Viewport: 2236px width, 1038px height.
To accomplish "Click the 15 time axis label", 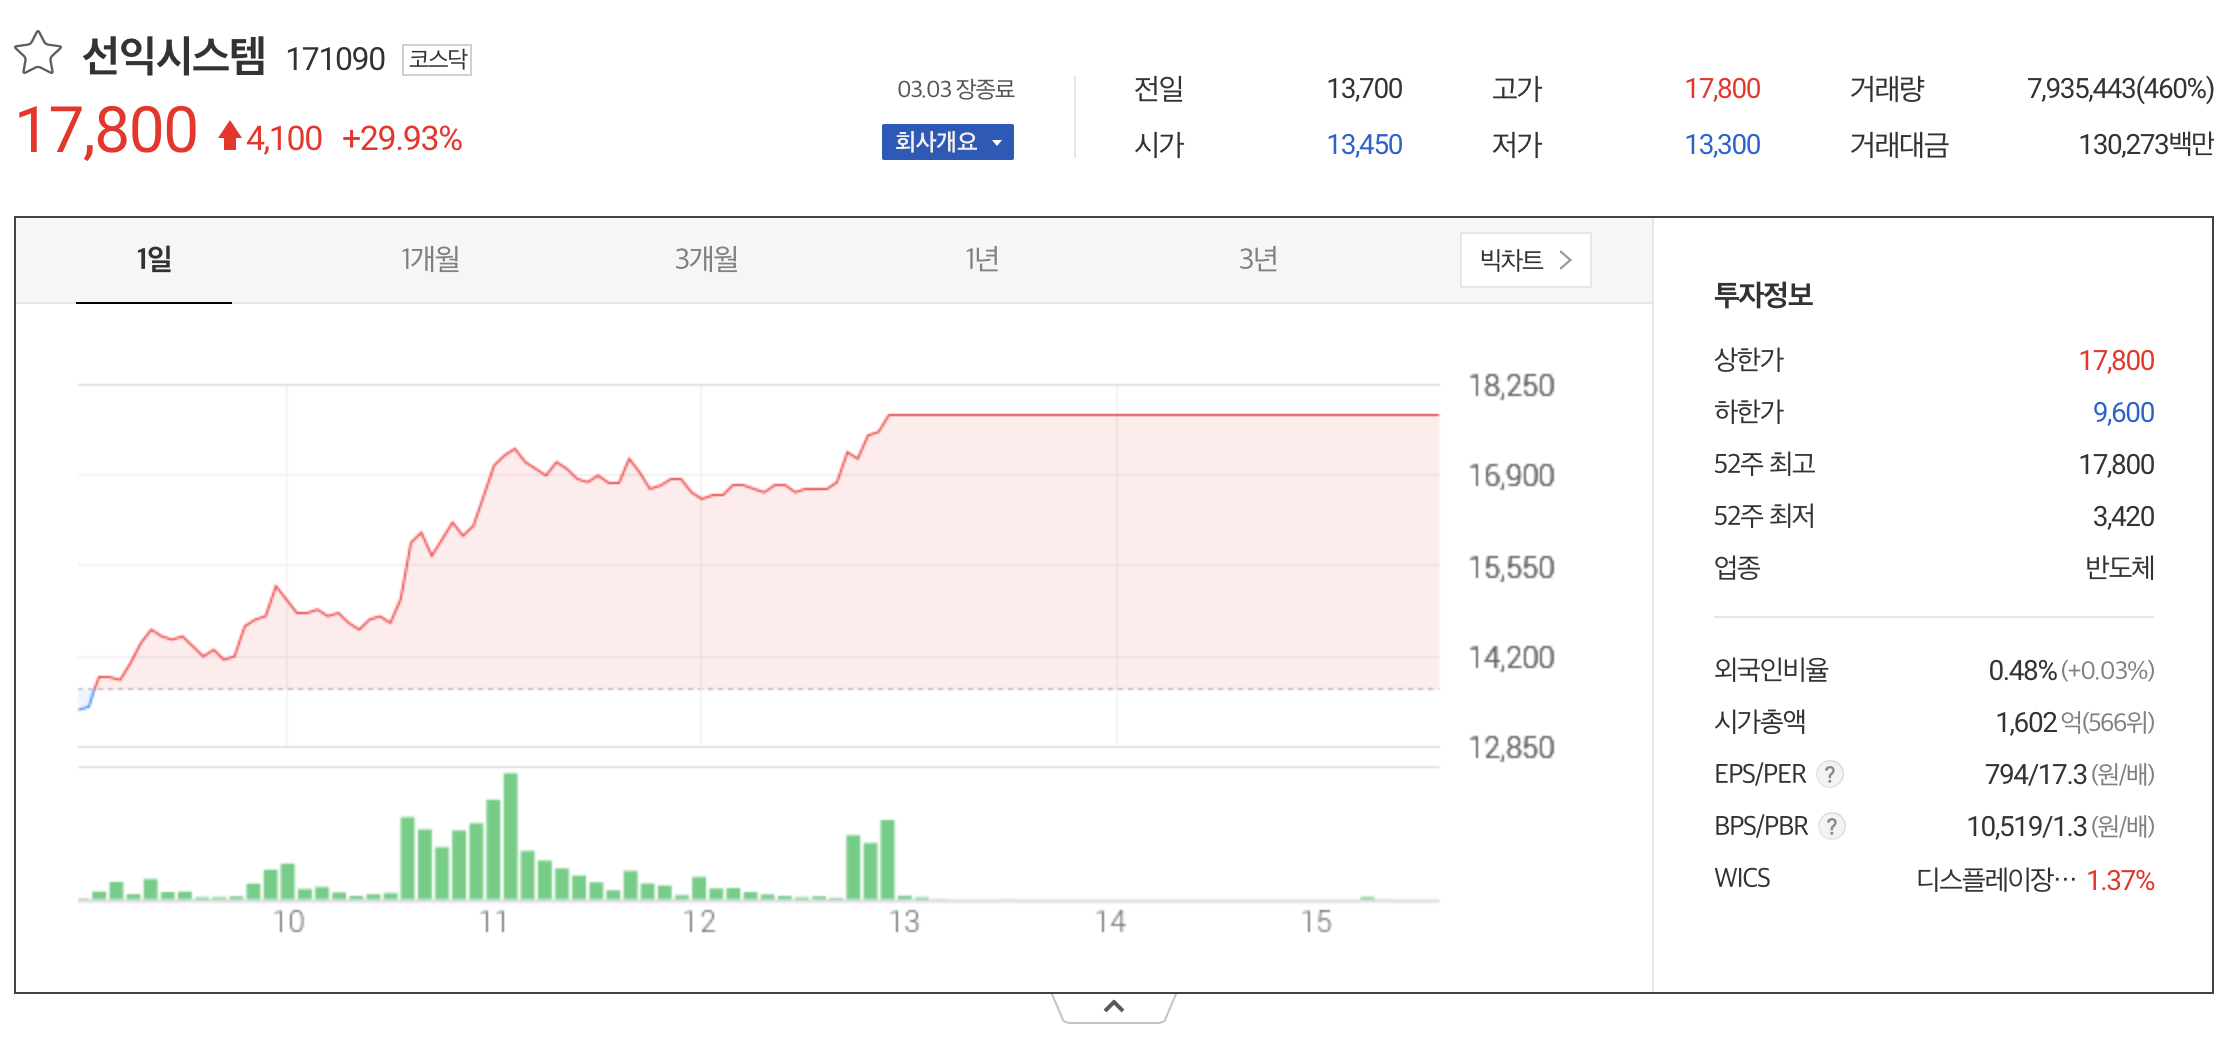I will click(1316, 921).
